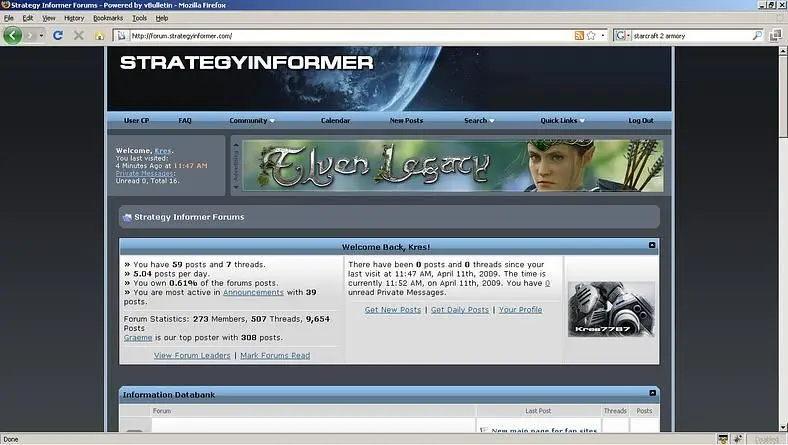Click the Stop loading X icon
Image resolution: width=788 pixels, height=445 pixels.
coord(79,36)
